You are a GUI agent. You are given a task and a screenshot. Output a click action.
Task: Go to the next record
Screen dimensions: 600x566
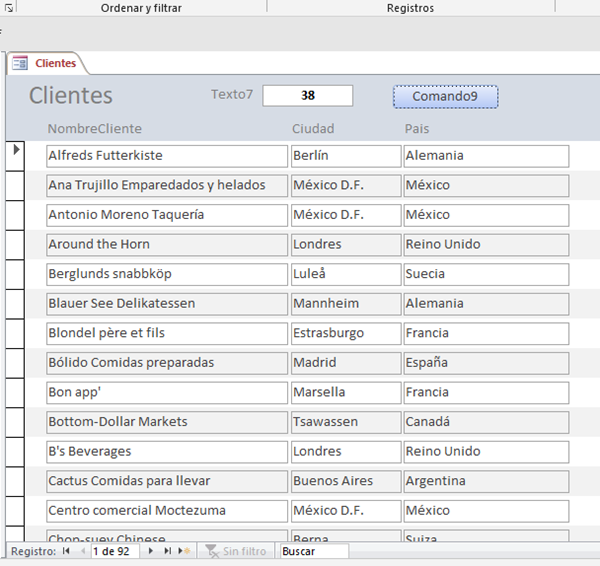tap(151, 551)
